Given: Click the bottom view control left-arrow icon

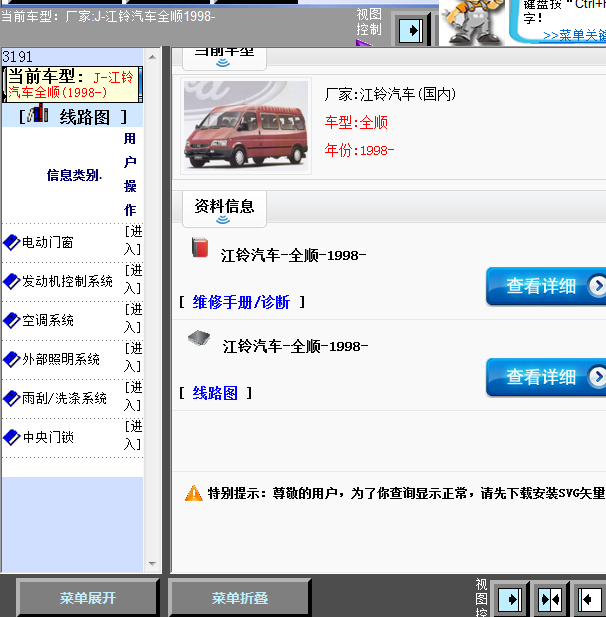Looking at the screenshot, I should 590,600.
